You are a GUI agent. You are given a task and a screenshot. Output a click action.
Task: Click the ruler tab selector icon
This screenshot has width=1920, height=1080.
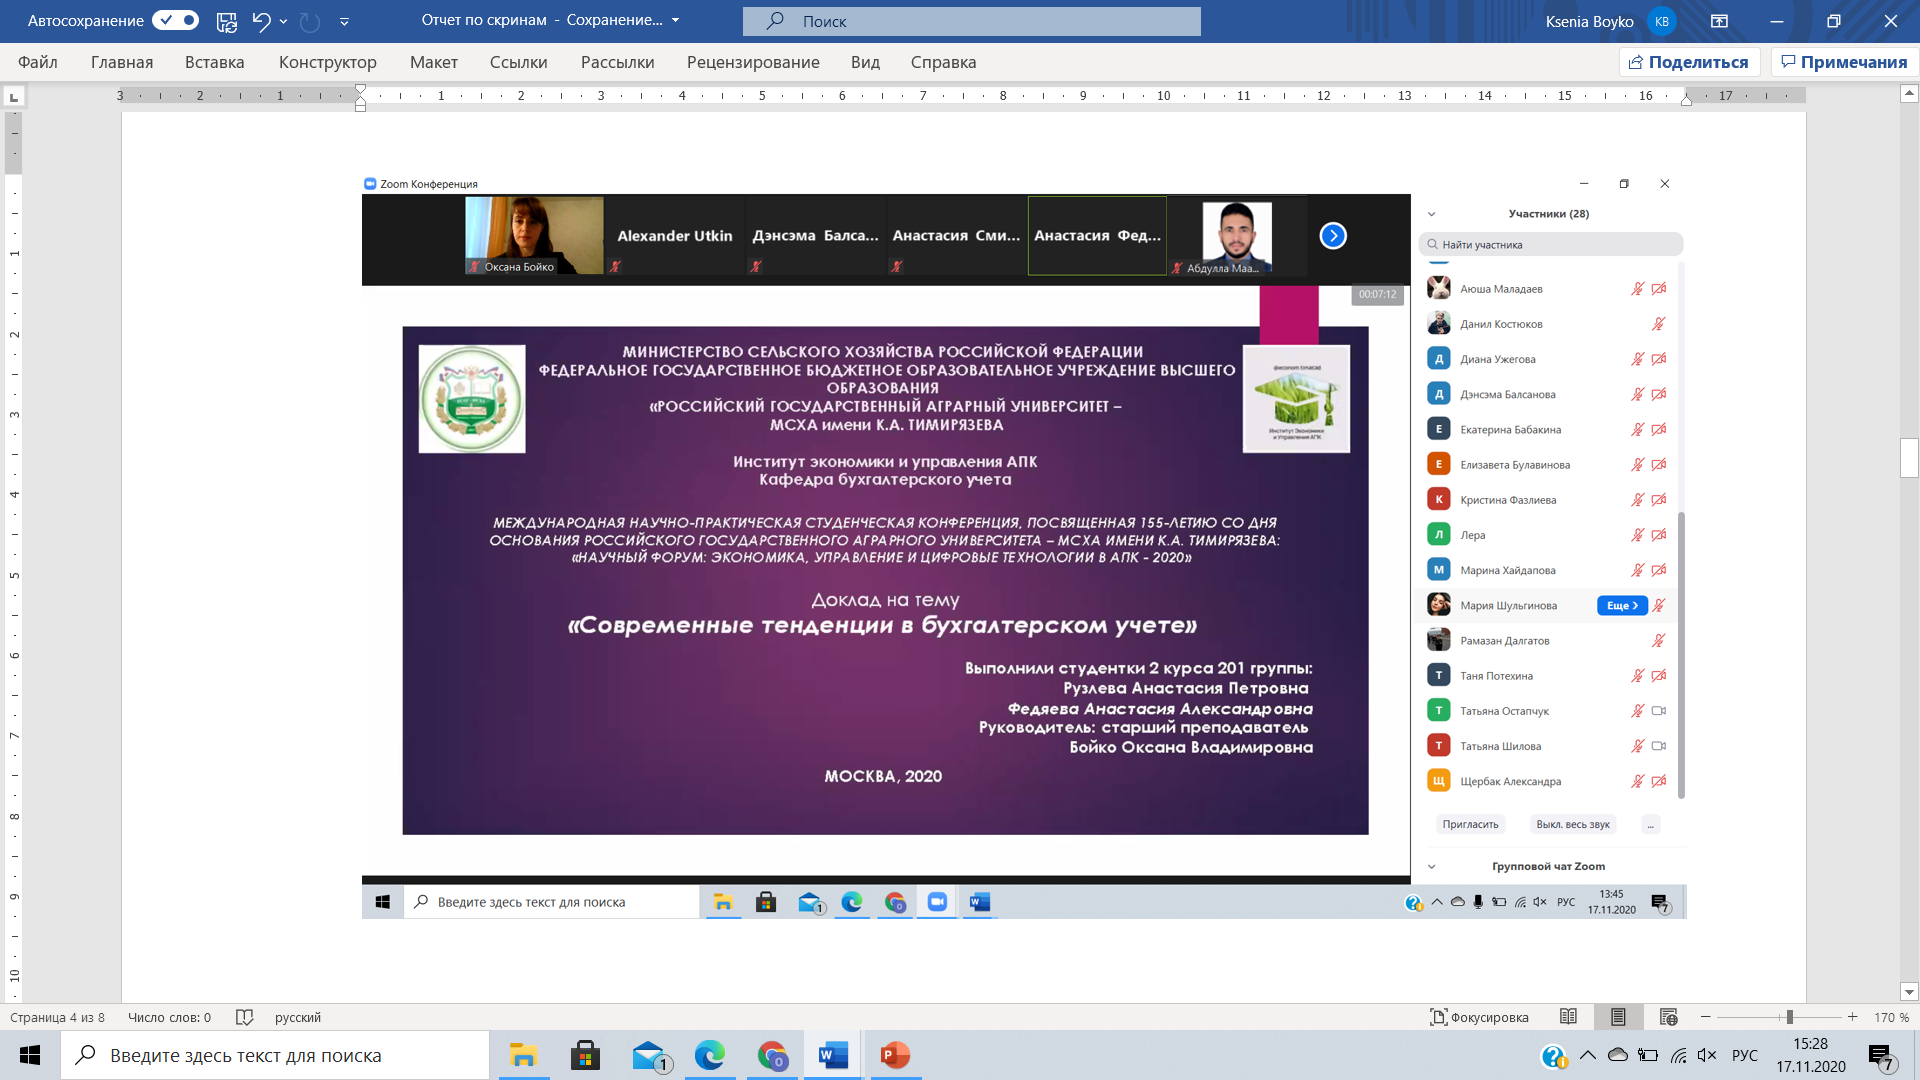pos(14,97)
